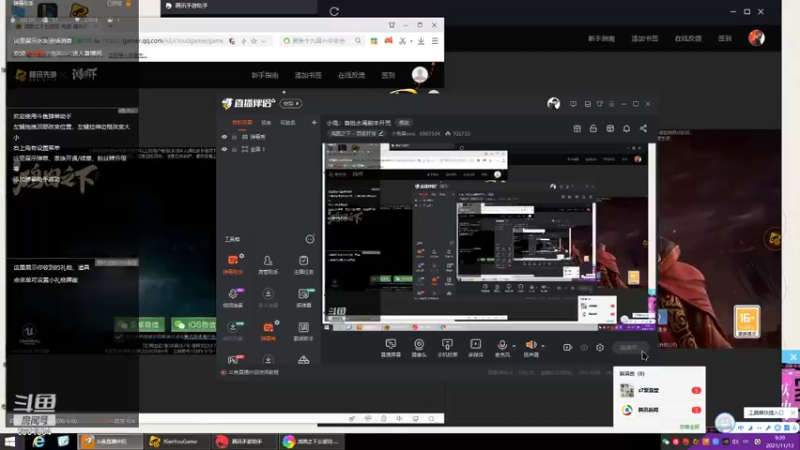Start recording with the record icon

pyautogui.click(x=567, y=347)
